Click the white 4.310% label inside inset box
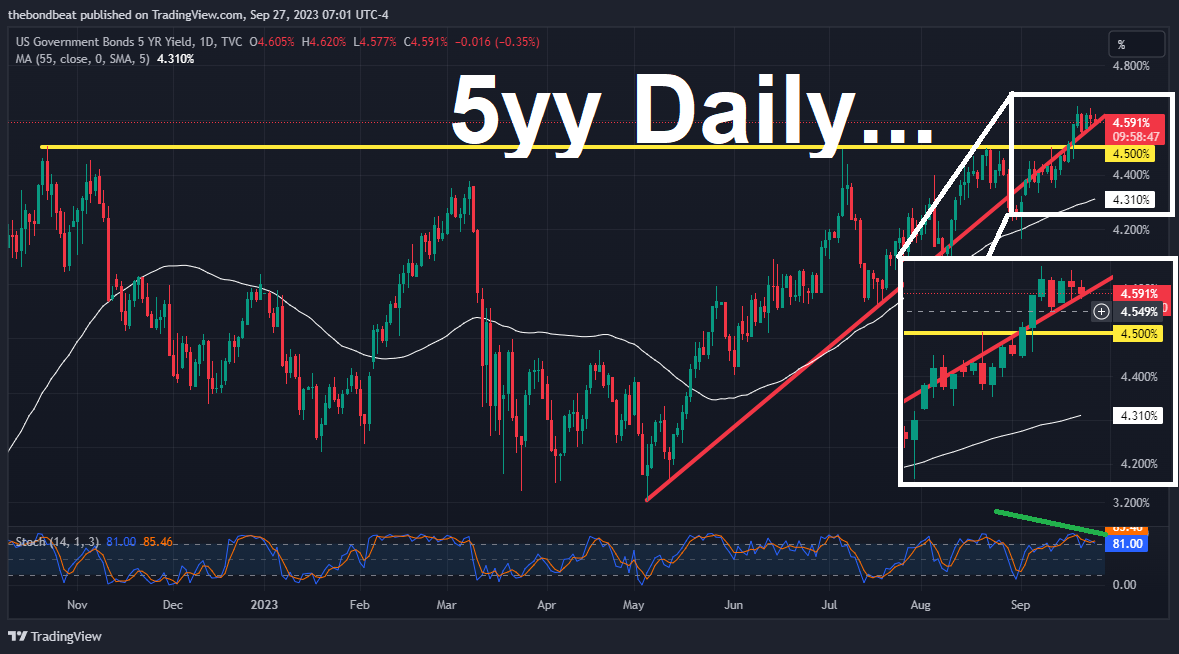Viewport: 1179px width, 654px height. click(1138, 416)
